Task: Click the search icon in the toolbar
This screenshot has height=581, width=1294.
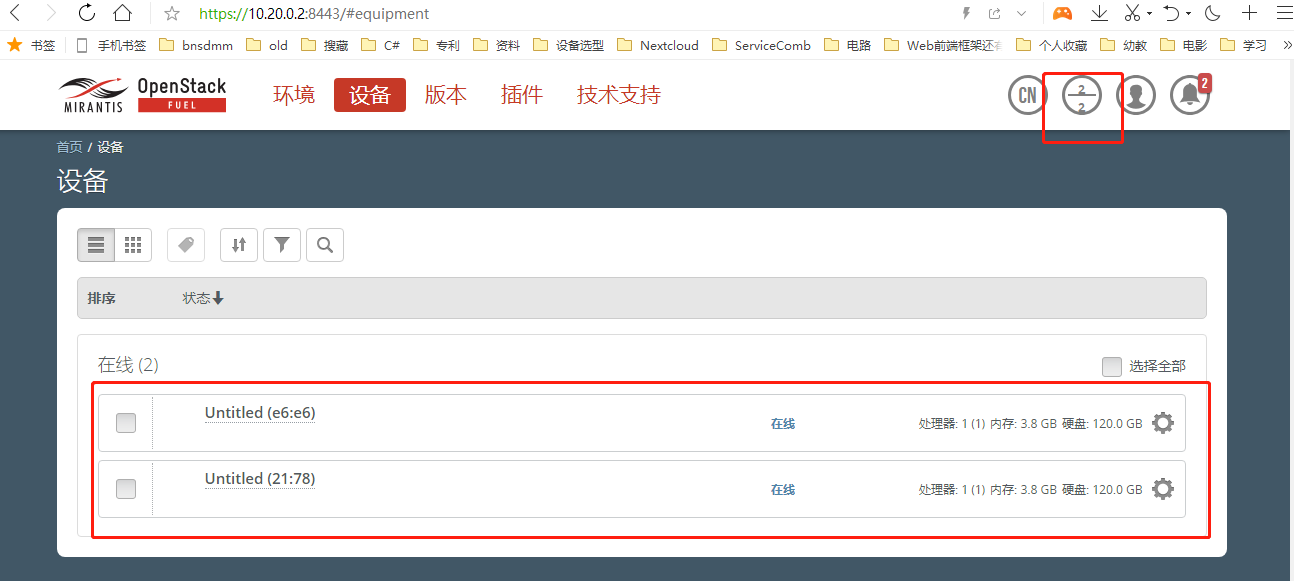Action: (324, 244)
